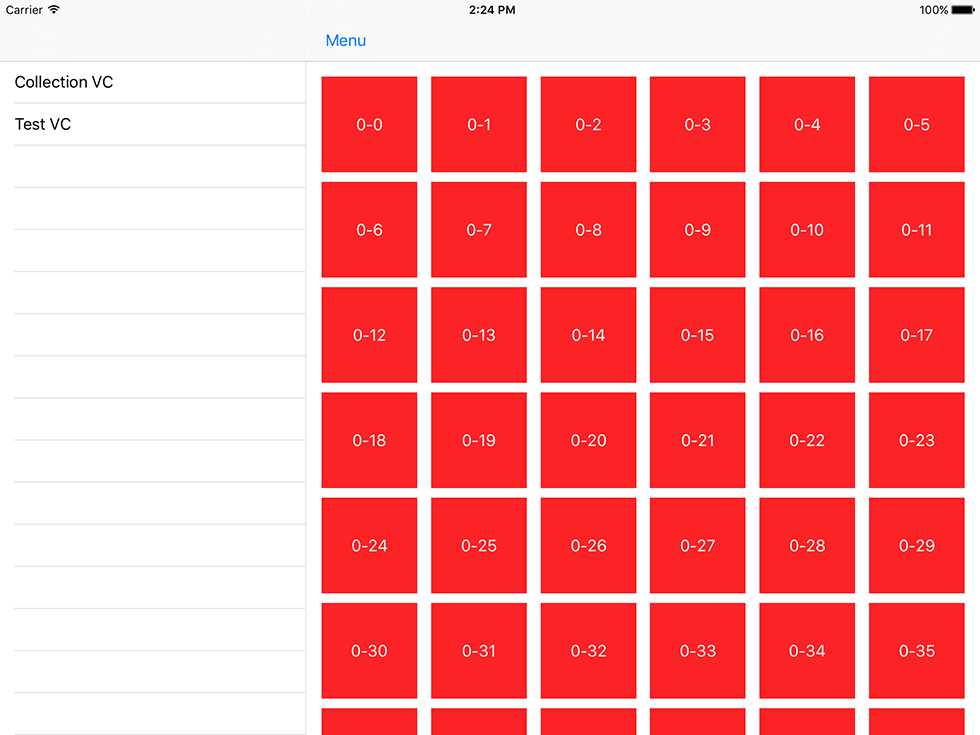This screenshot has height=735, width=980.
Task: Pick the tile marked 0-22
Action: coord(807,440)
